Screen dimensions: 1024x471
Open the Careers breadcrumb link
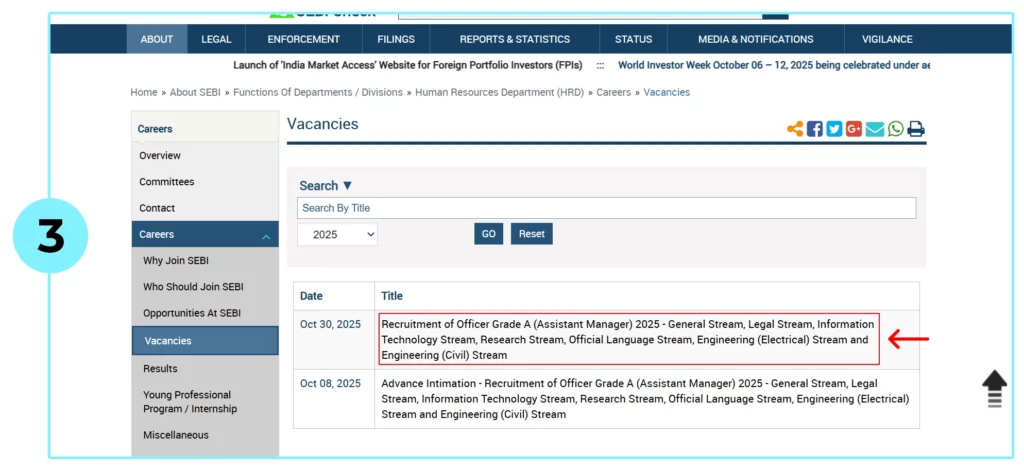click(x=614, y=92)
